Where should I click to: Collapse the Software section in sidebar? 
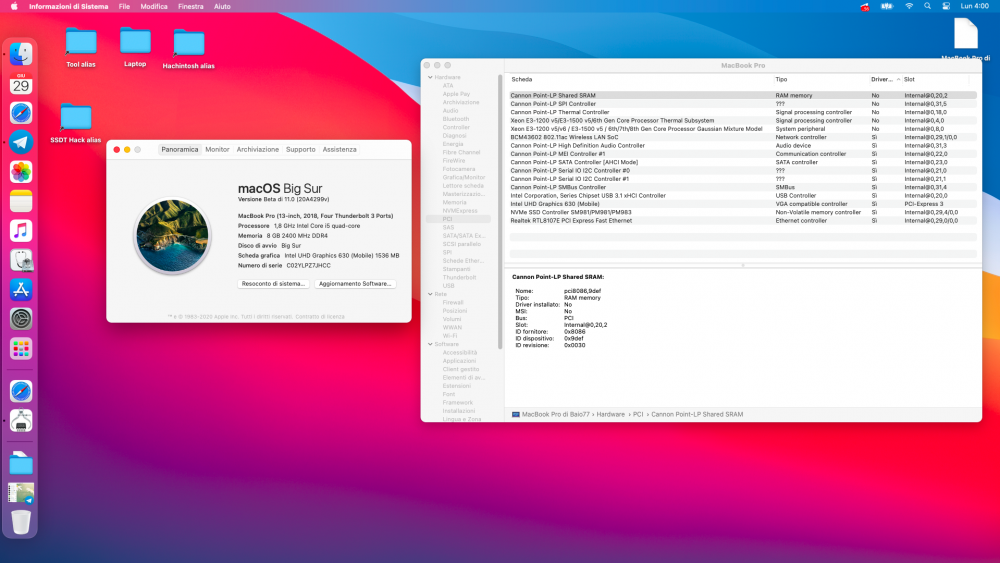tap(430, 344)
